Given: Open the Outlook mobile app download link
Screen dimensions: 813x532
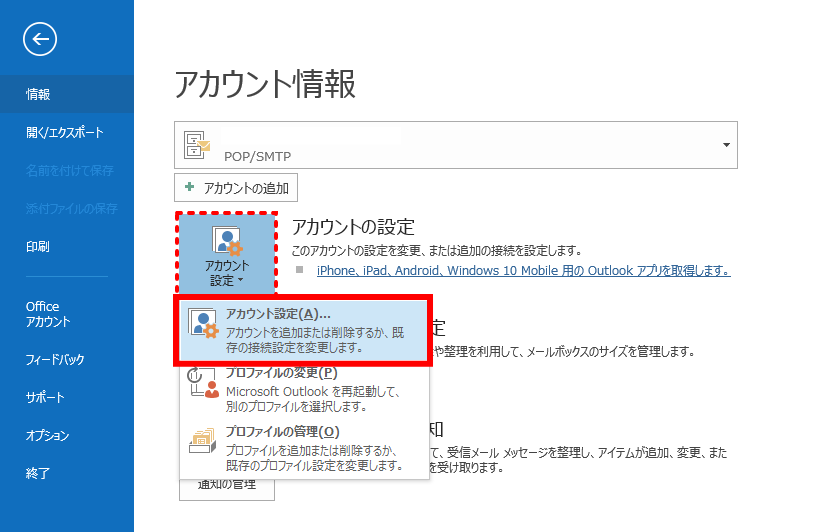Looking at the screenshot, I should pyautogui.click(x=524, y=271).
